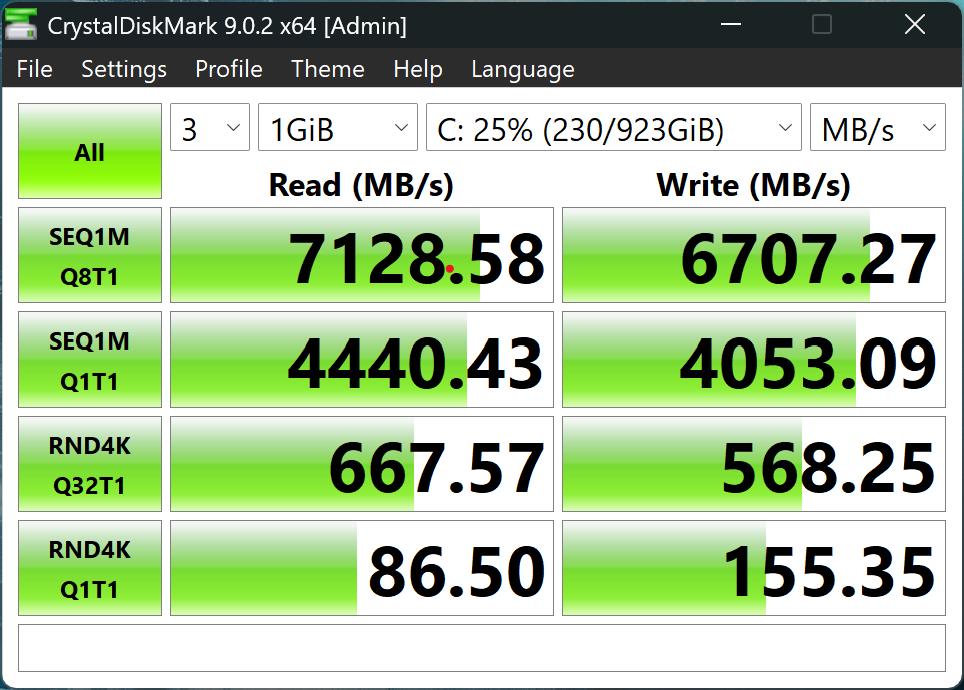Start the SEQ1M Q1T1 test
The height and width of the screenshot is (690, 964).
(x=90, y=360)
